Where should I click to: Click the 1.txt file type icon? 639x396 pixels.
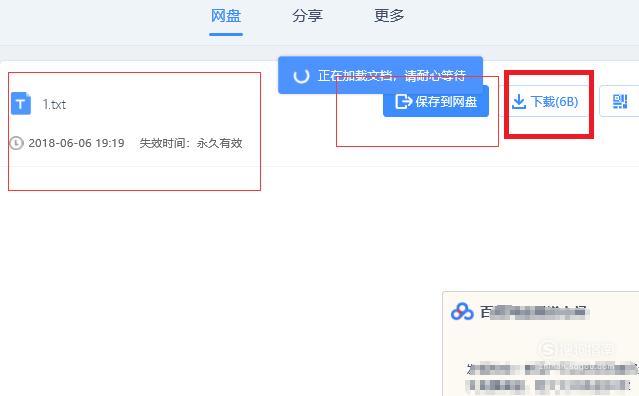21,103
